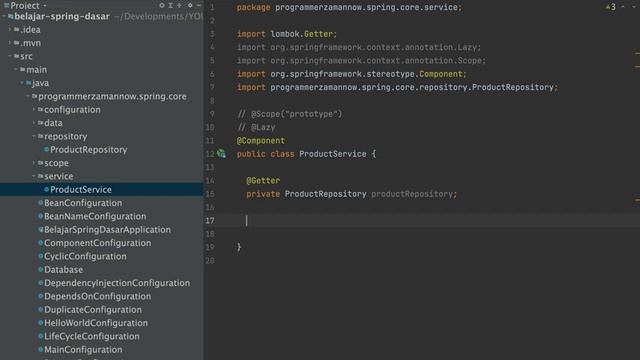This screenshot has width=640, height=360.
Task: Select the repository package label
Action: (x=65, y=136)
